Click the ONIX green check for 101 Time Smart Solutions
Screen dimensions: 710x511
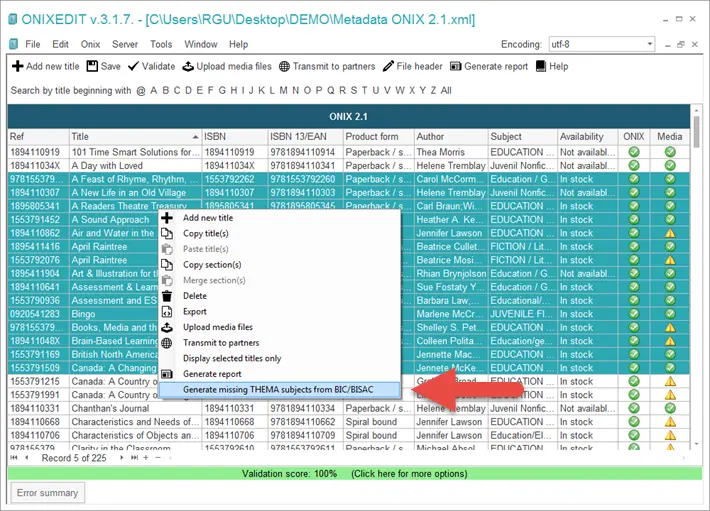pos(634,152)
